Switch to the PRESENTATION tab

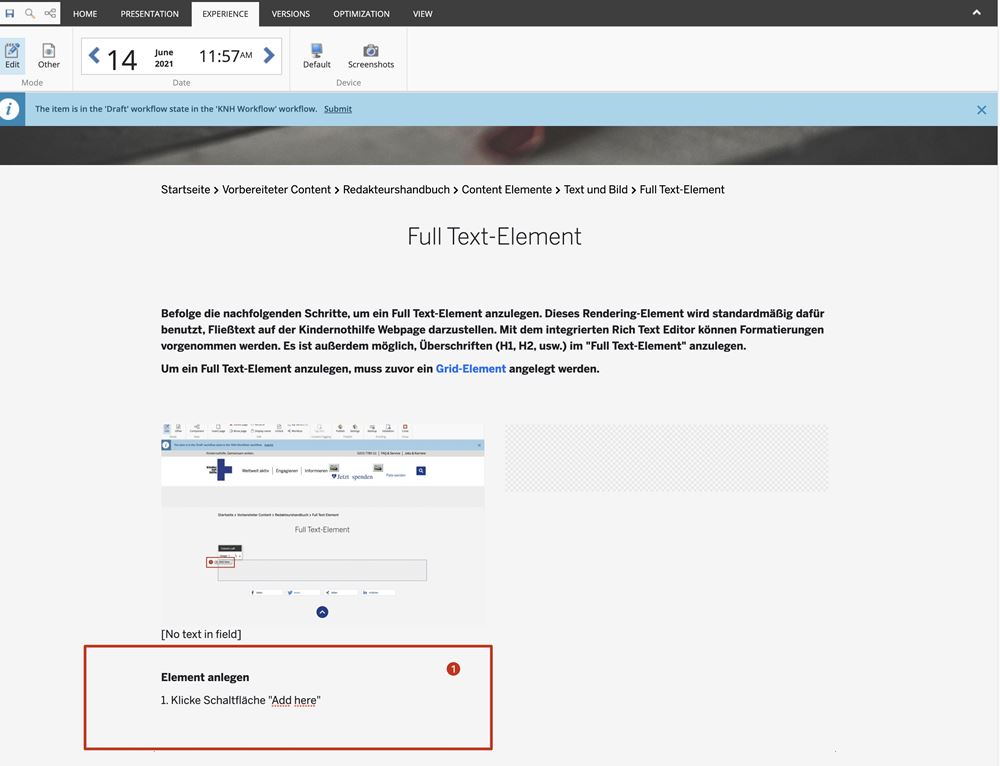tap(150, 14)
